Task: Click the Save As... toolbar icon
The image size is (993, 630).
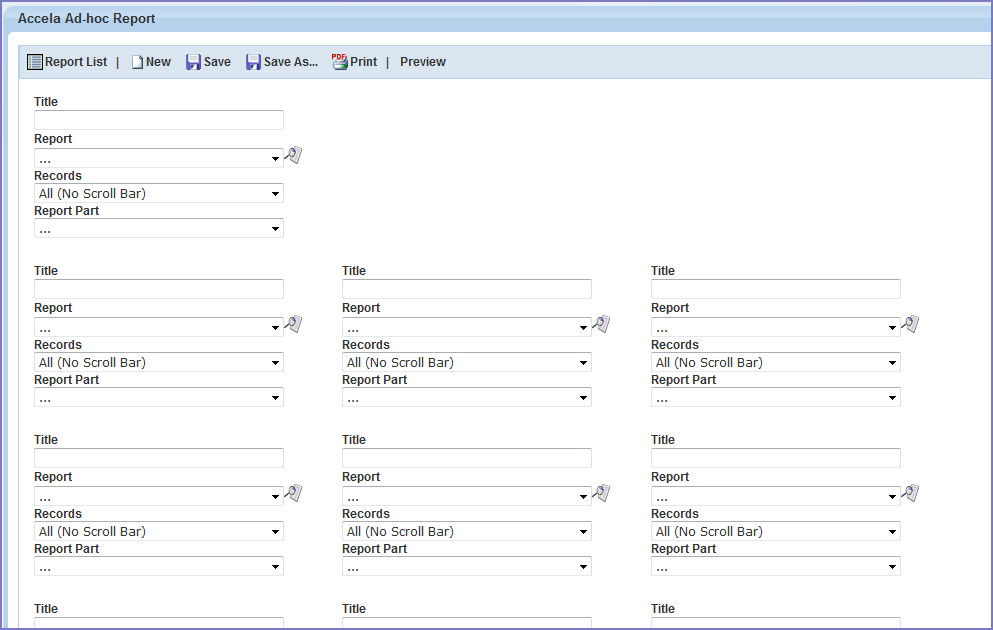Action: [254, 62]
